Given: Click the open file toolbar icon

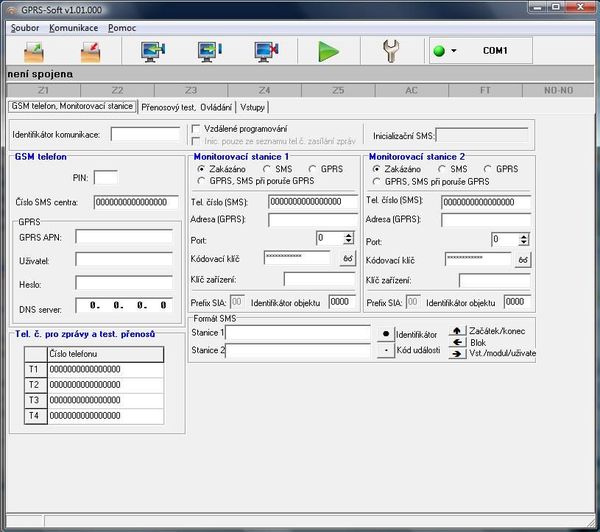Looking at the screenshot, I should pos(34,50).
